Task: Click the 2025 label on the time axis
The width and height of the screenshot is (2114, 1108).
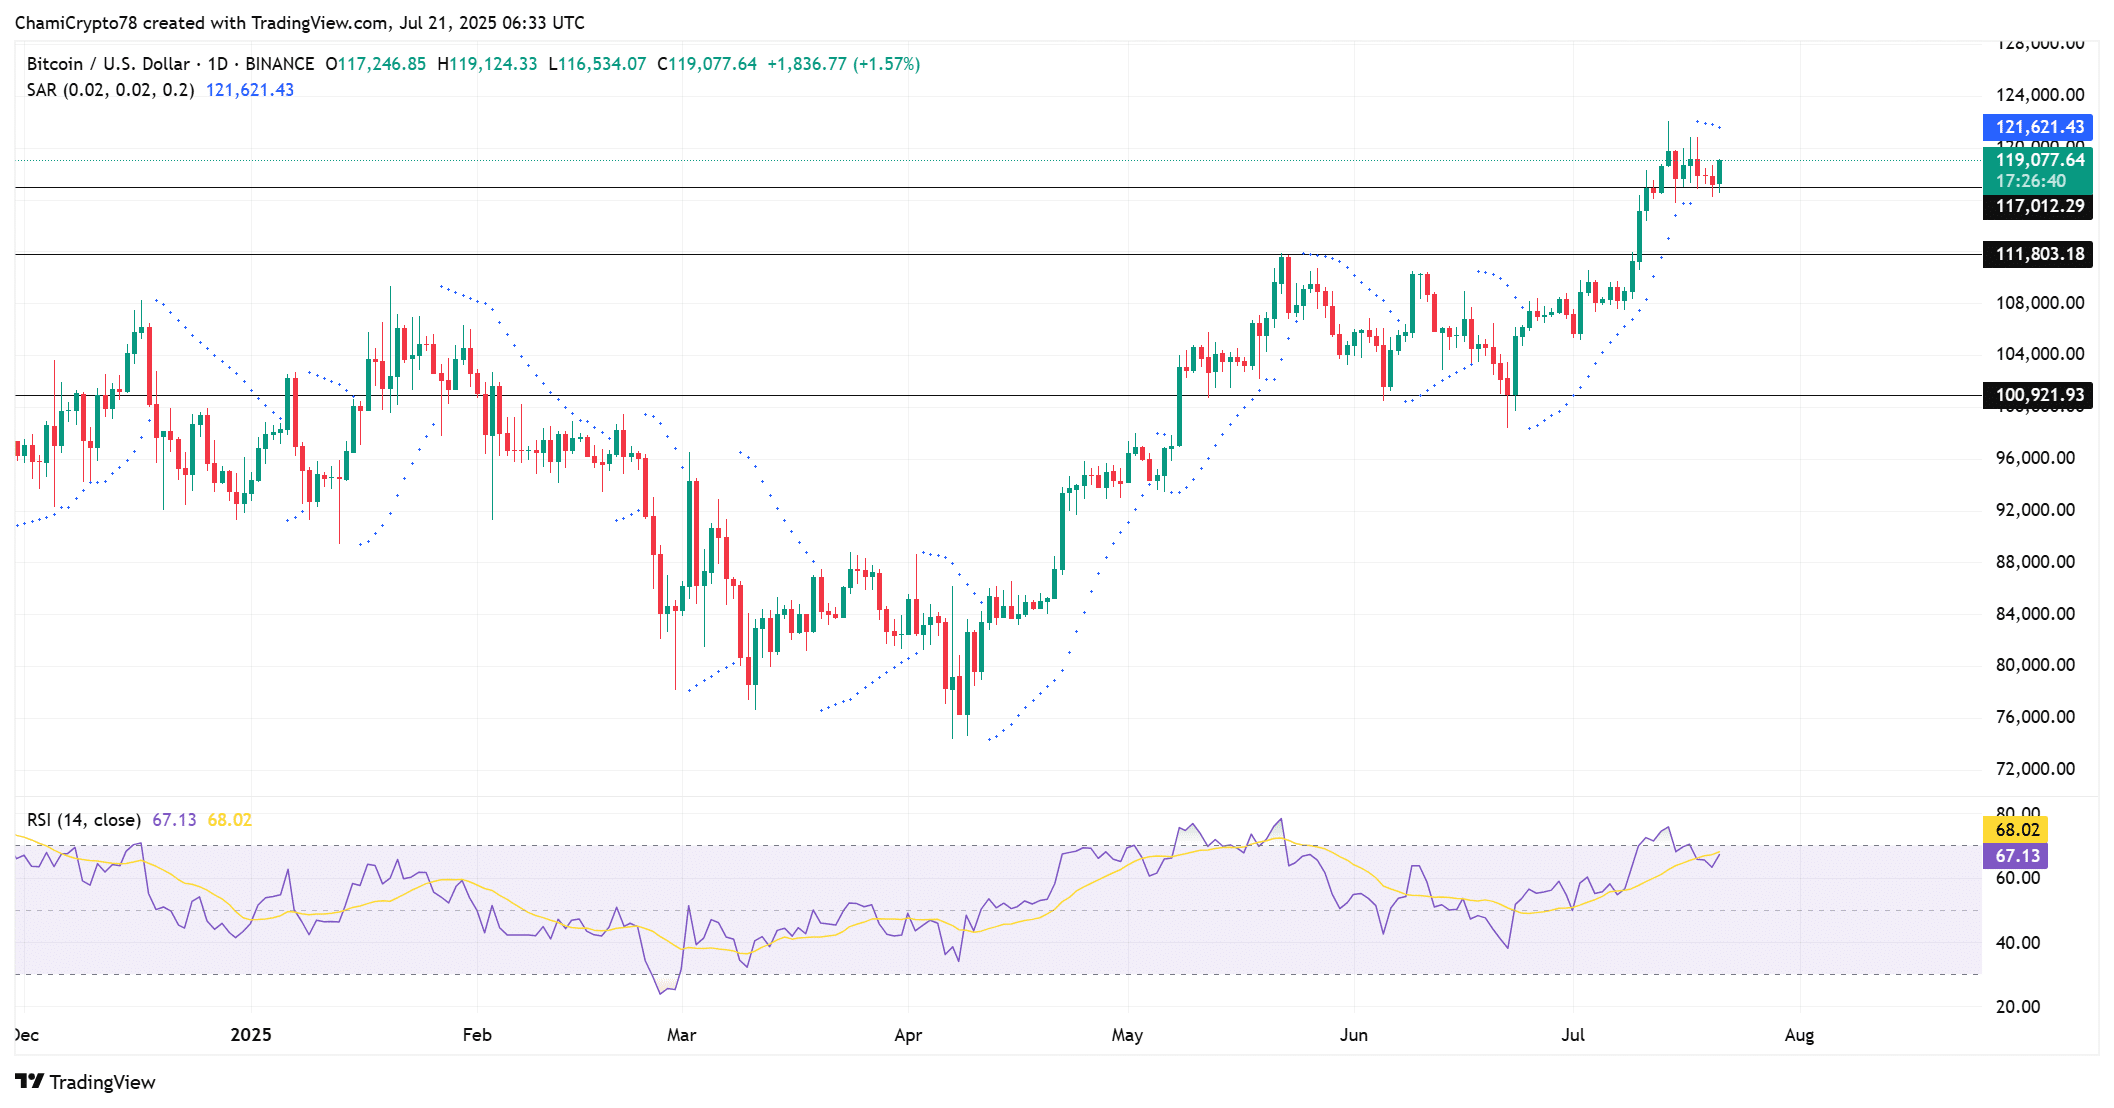Action: 251,1035
